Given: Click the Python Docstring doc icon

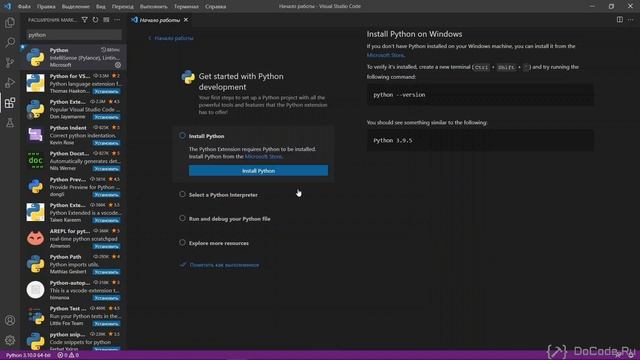Looking at the screenshot, I should pos(36,160).
